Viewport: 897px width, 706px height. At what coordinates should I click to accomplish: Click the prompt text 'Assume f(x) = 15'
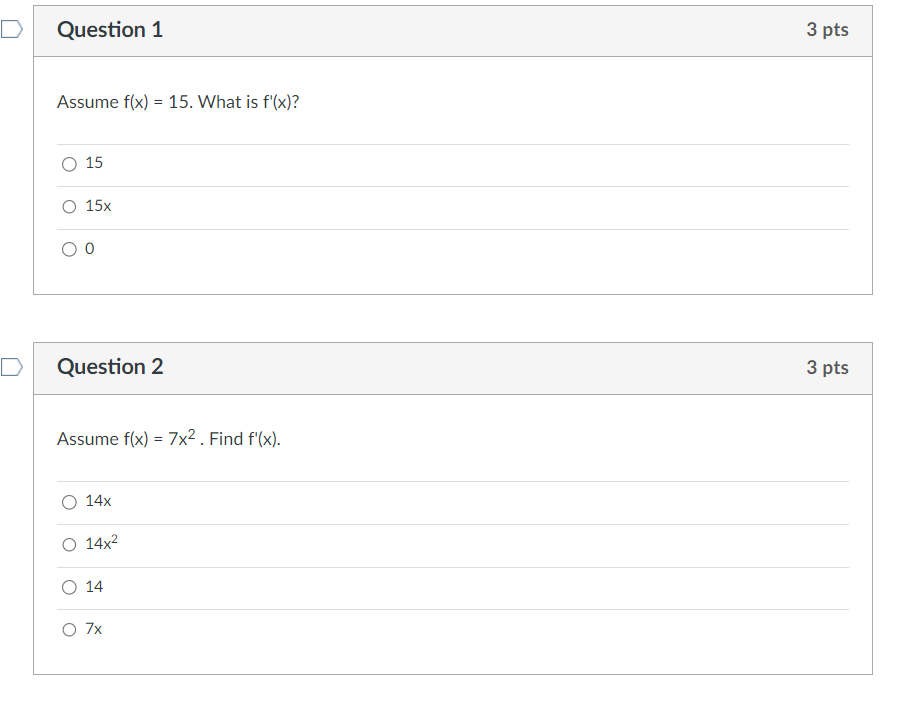(124, 102)
